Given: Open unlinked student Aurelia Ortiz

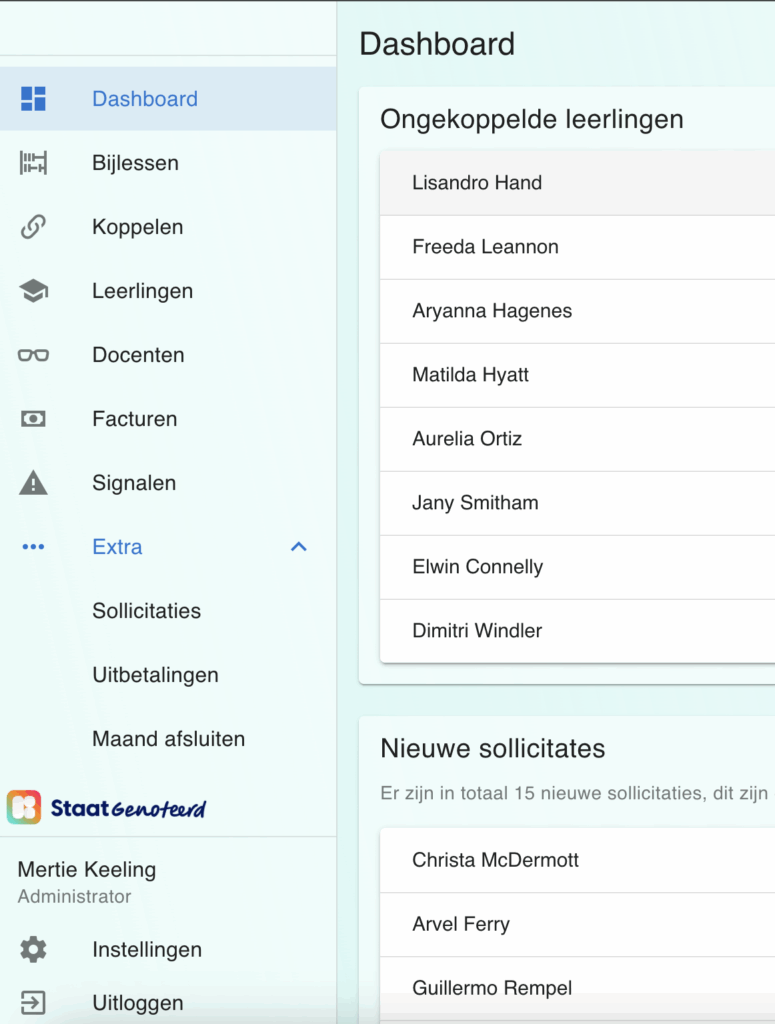Looking at the screenshot, I should (x=467, y=439).
